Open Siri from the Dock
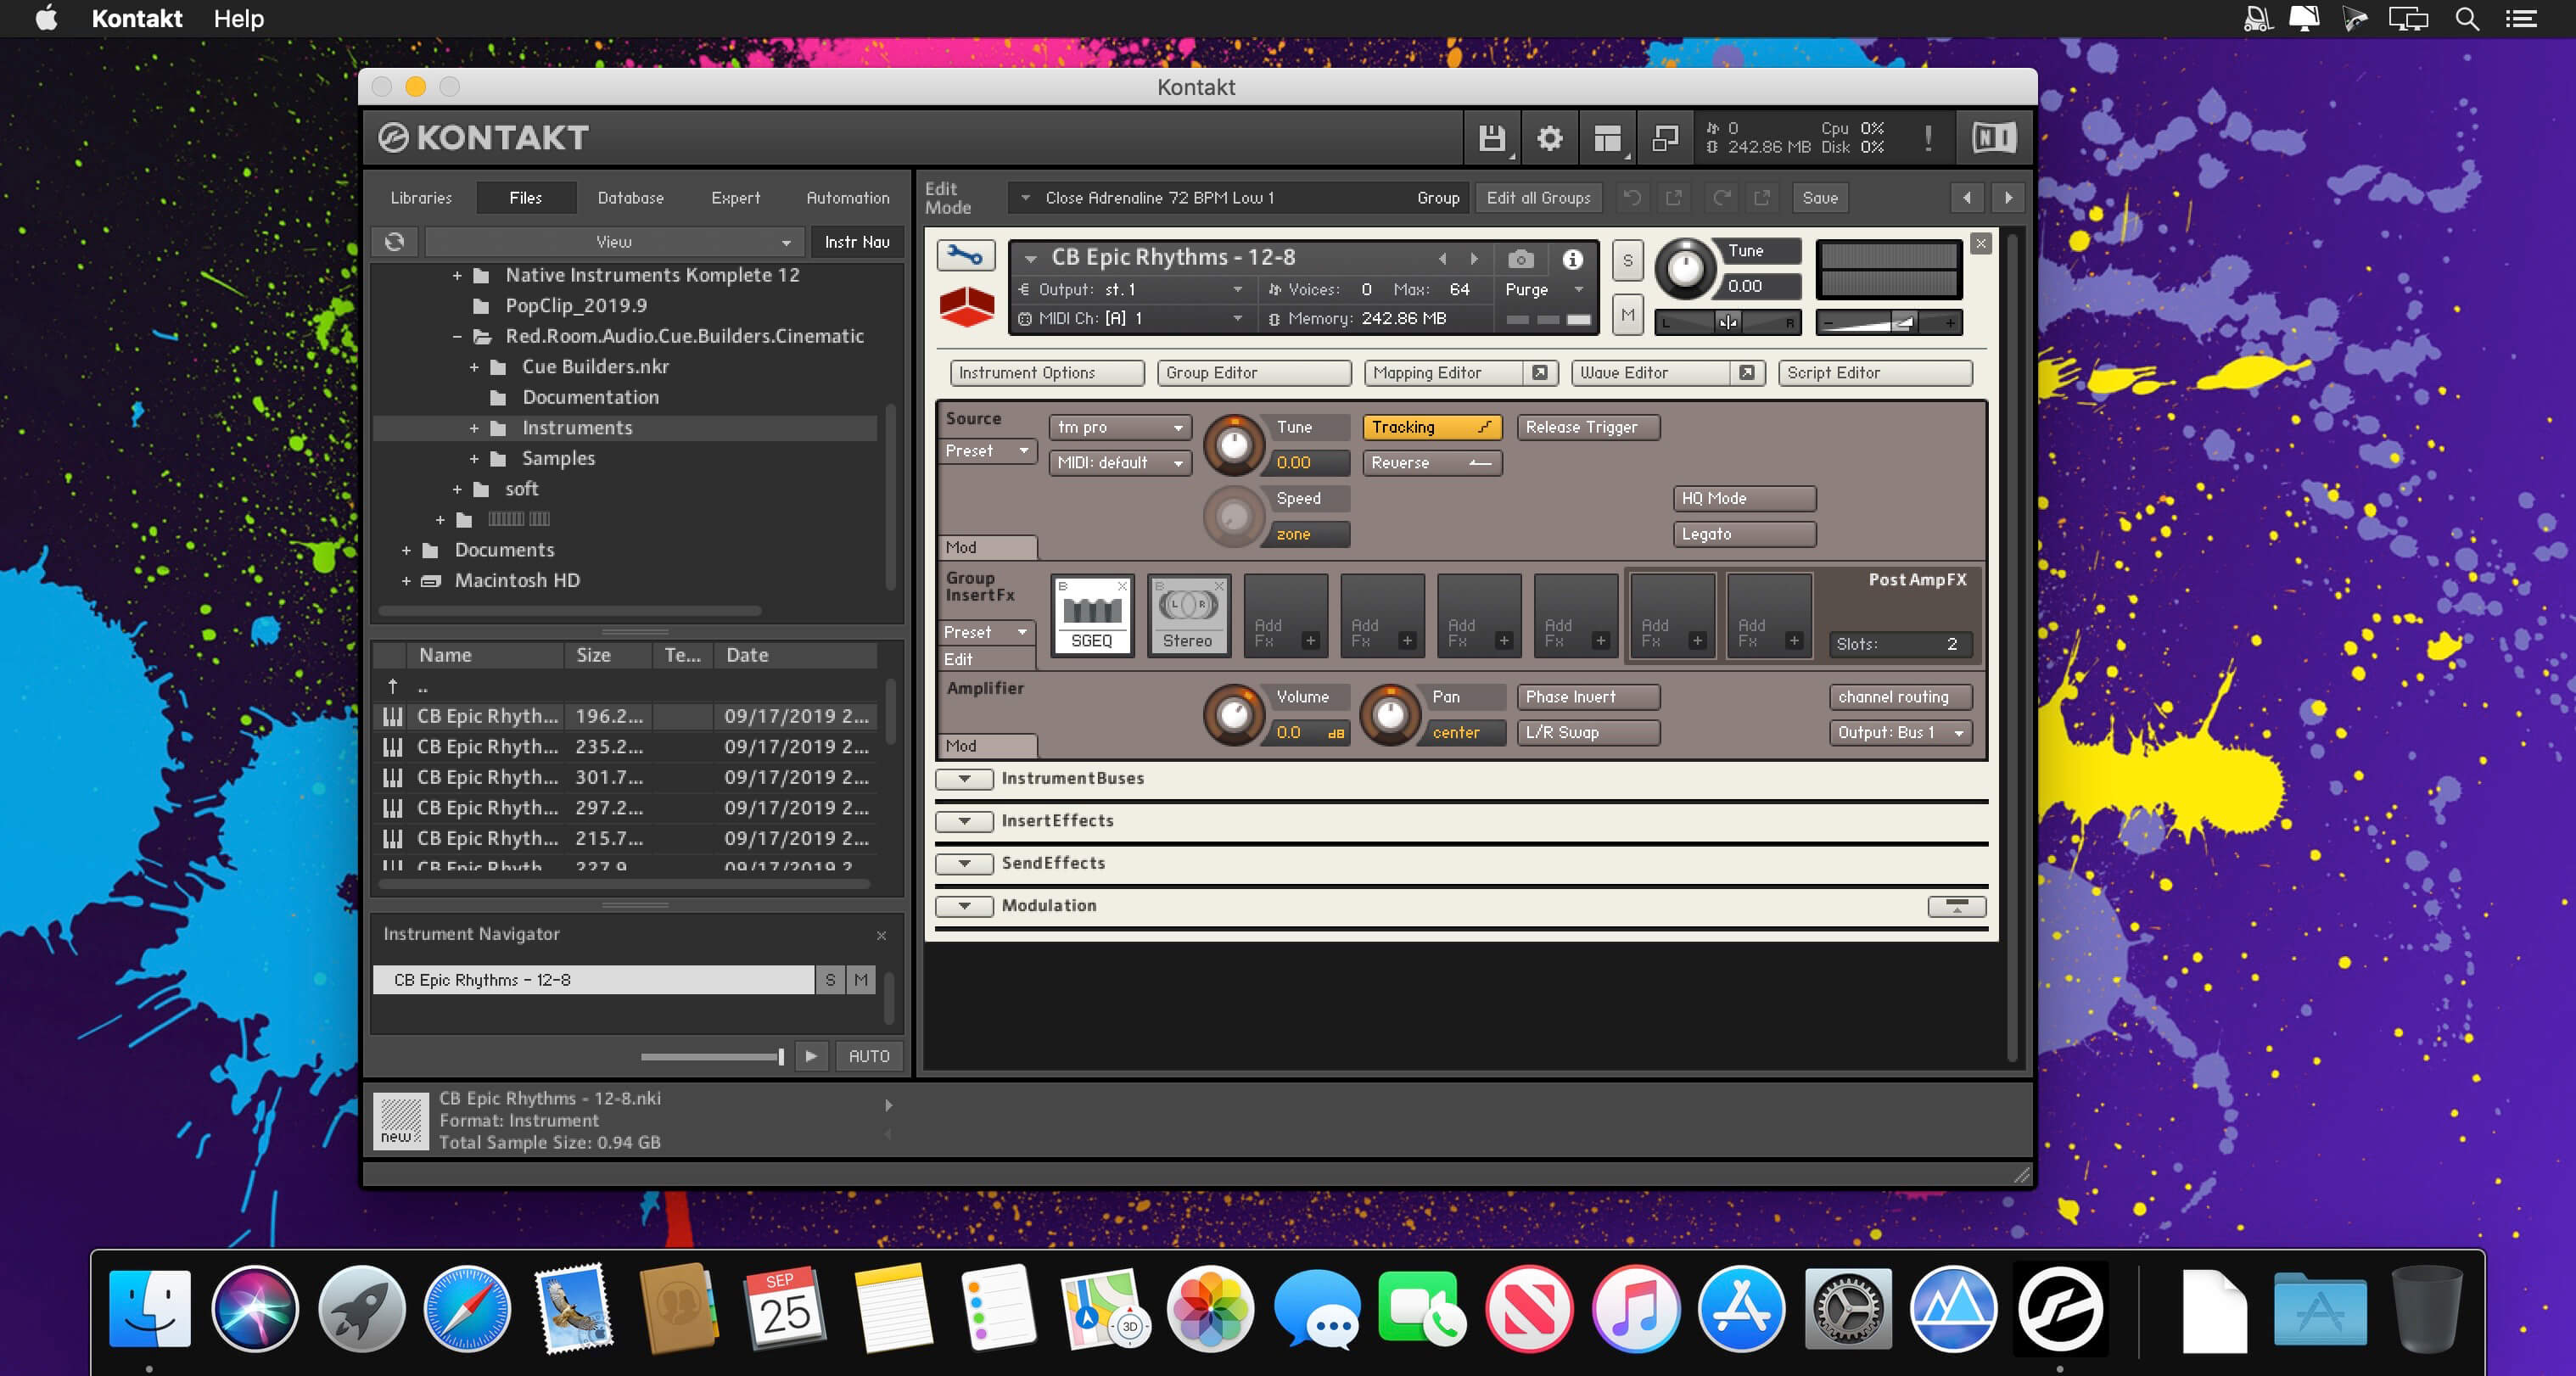Screen dimensions: 2576x1376 pyautogui.click(x=255, y=1308)
